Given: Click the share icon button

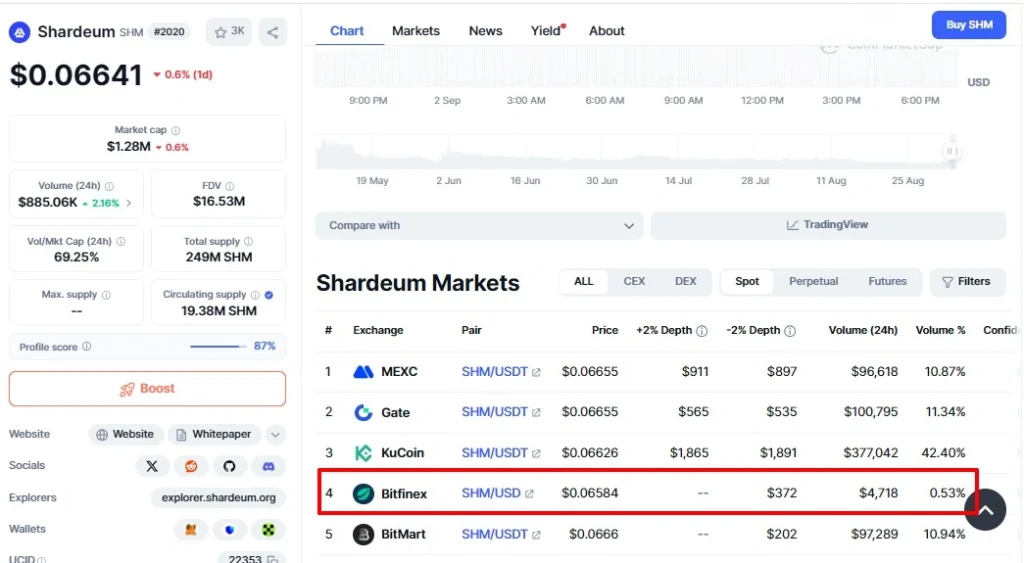Looking at the screenshot, I should (x=272, y=32).
